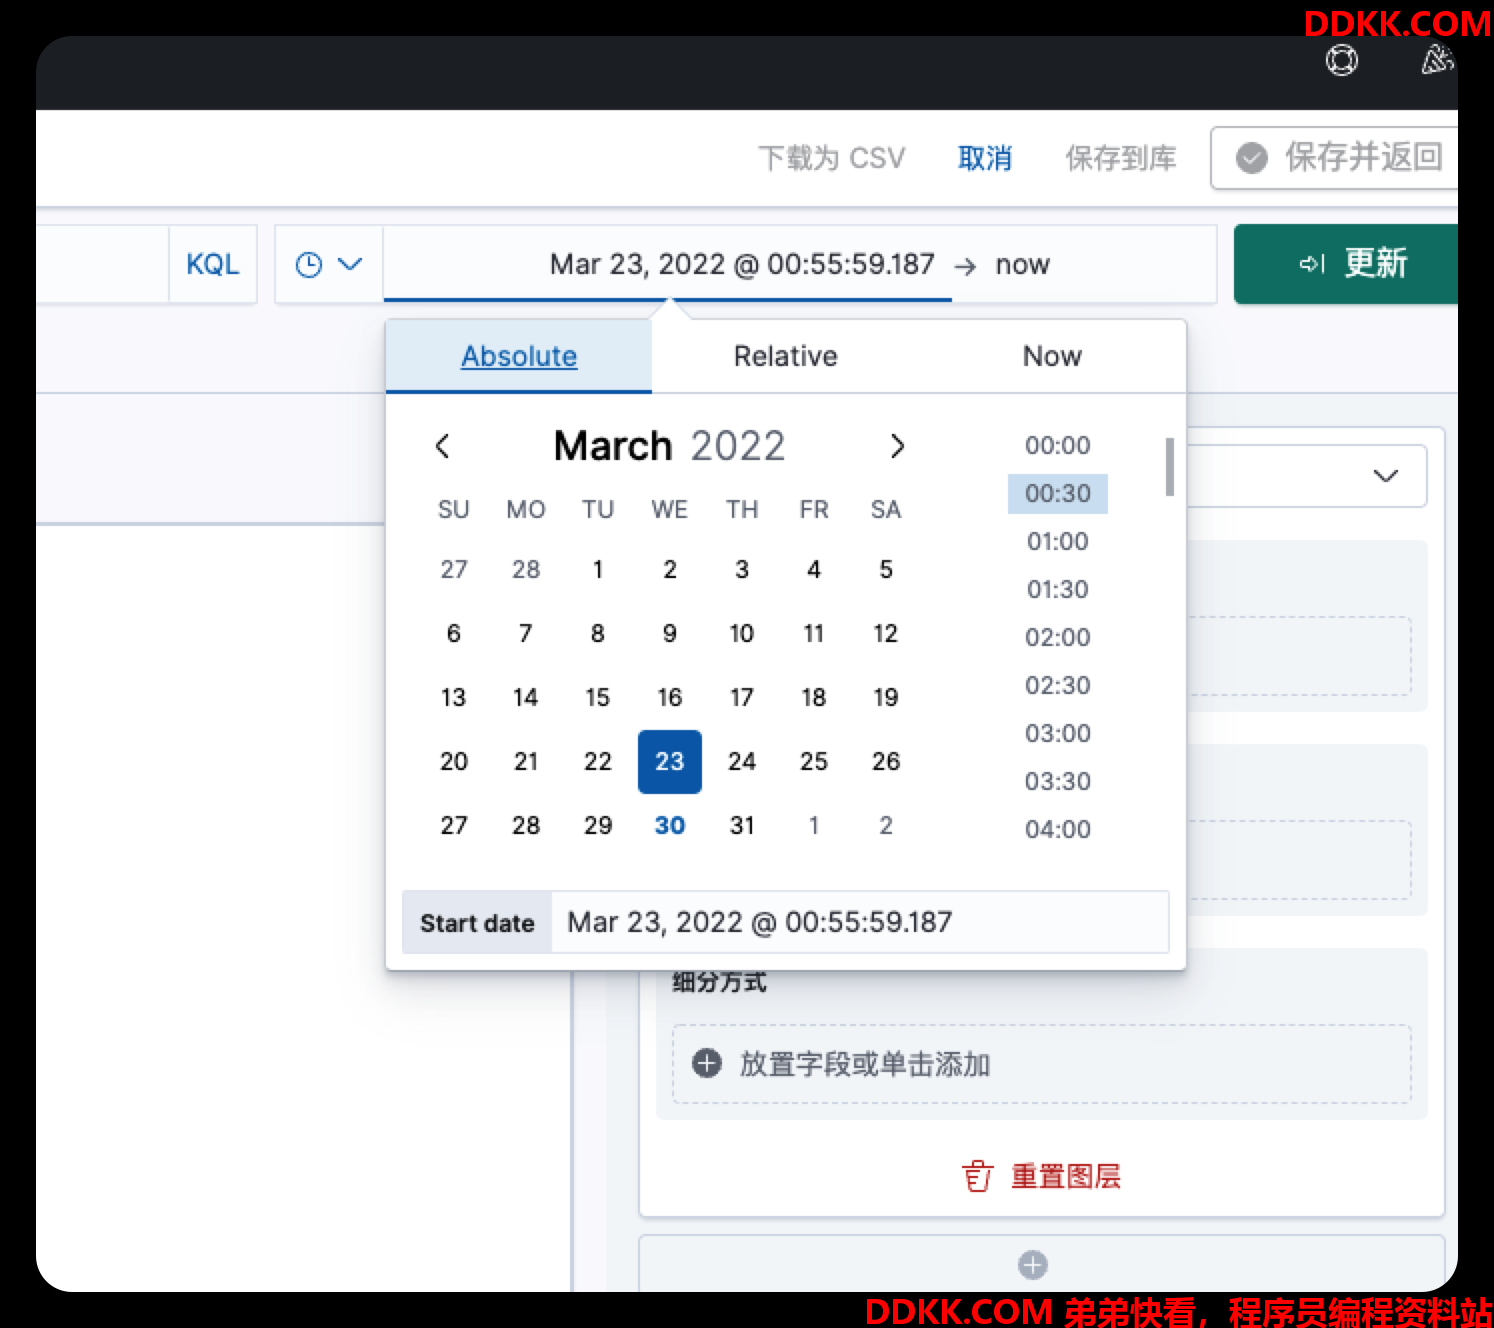Screen dimensions: 1494x1328
Task: Select March 20 in calendar
Action: click(454, 762)
